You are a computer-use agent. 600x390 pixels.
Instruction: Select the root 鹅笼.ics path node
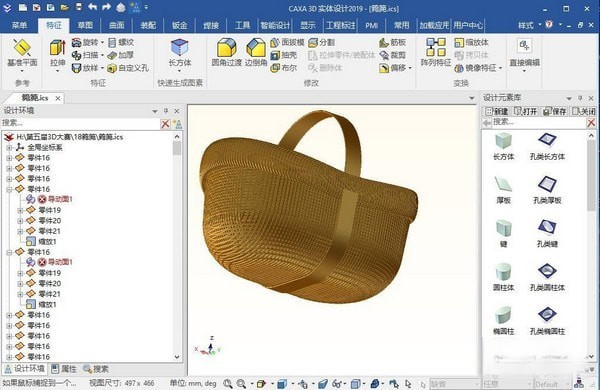pos(70,137)
